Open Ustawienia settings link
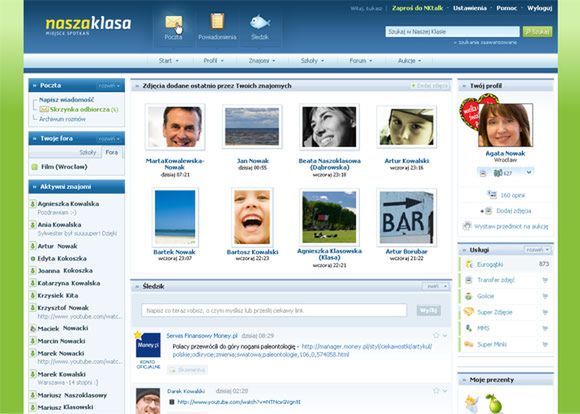Viewport: 580px width, 414px height. coord(470,8)
